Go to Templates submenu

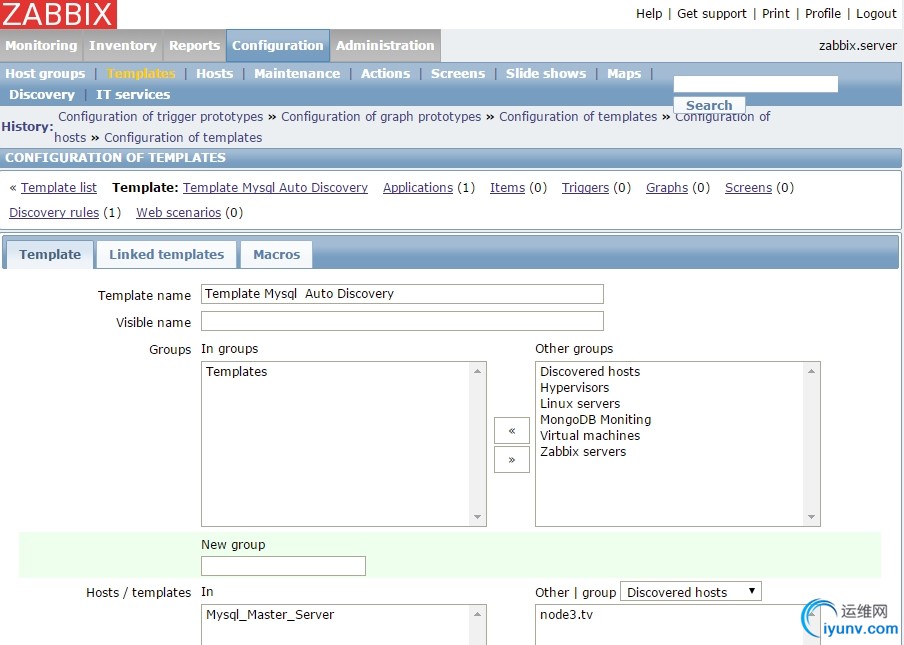tap(141, 74)
